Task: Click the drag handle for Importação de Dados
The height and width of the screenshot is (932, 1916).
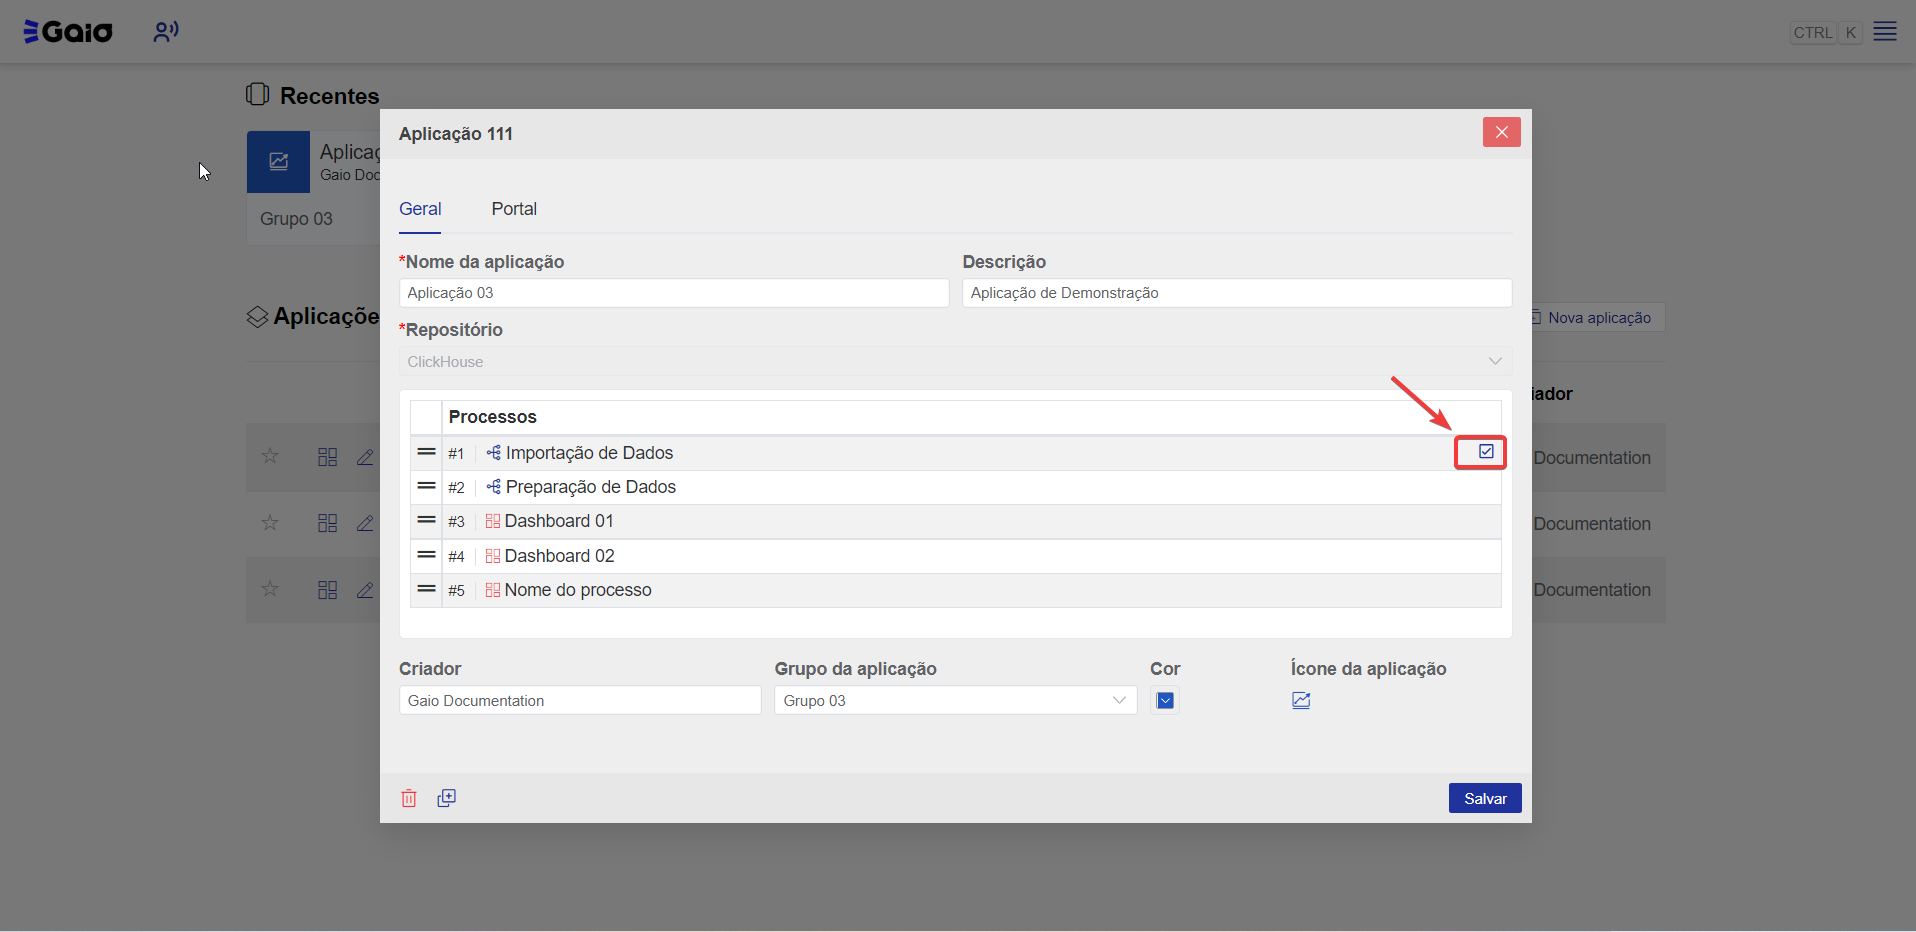Action: point(426,453)
